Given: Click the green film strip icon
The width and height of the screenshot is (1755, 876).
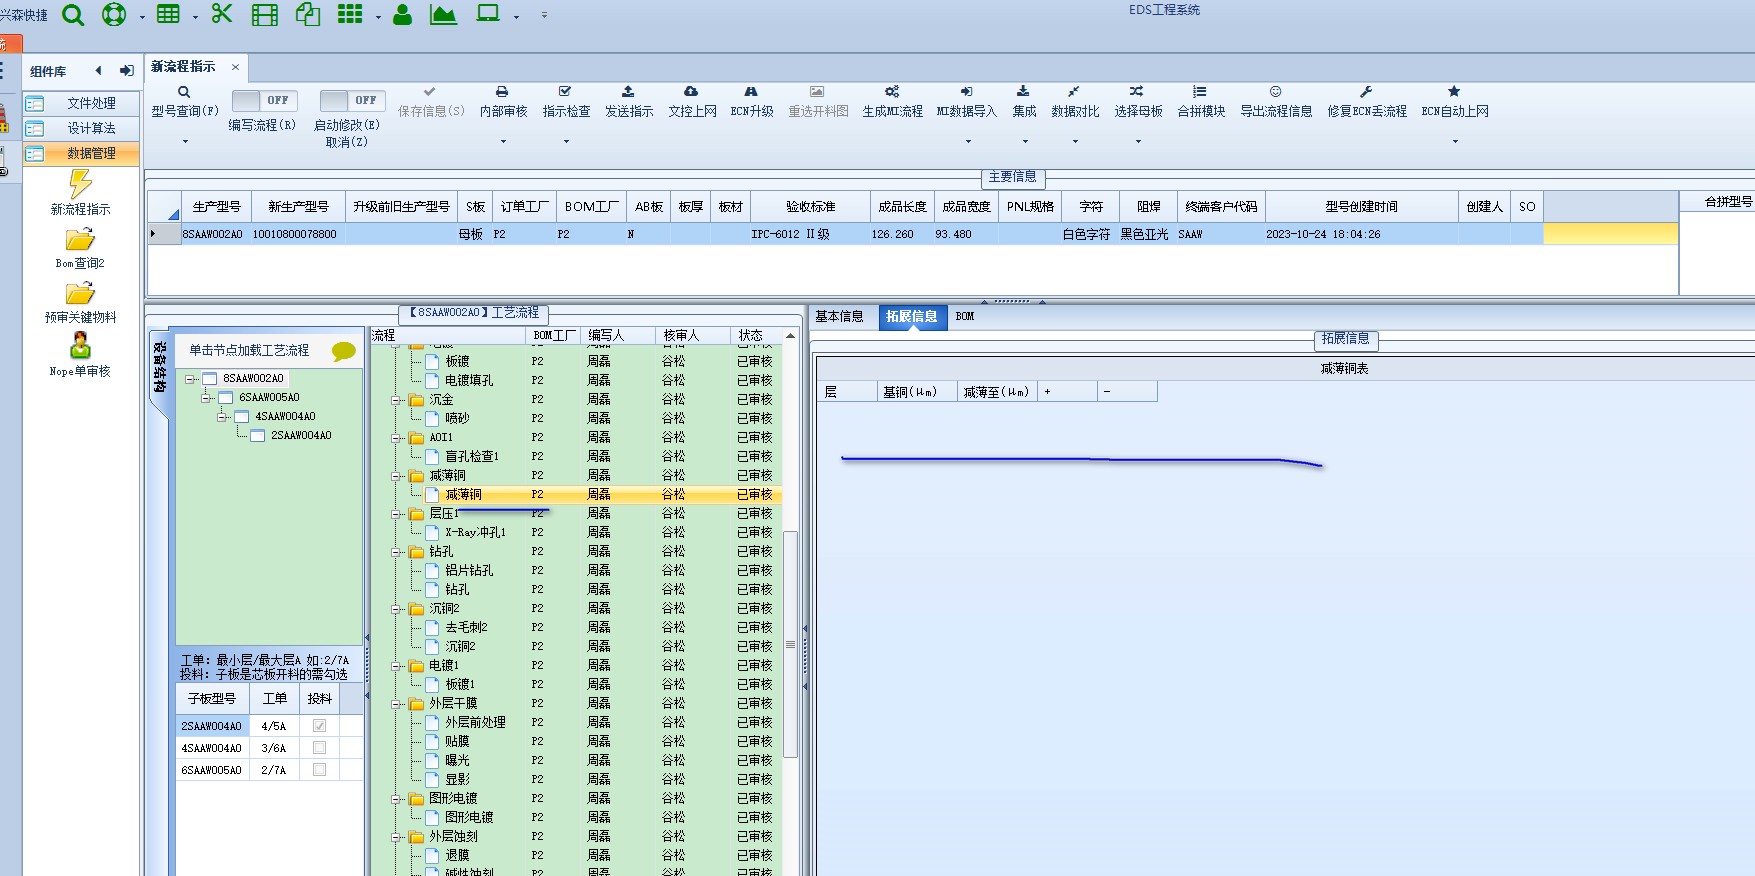Looking at the screenshot, I should coord(265,15).
